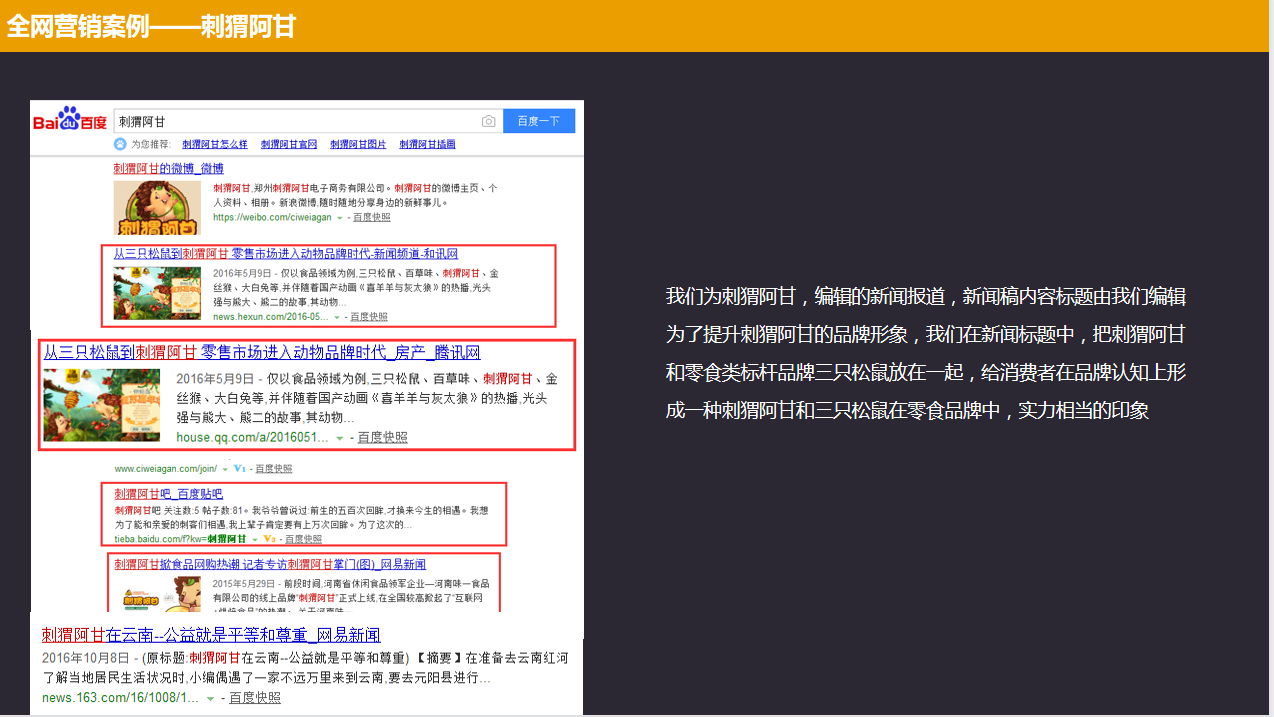Expand the arrow after news.163.com URL
This screenshot has height=717, width=1274.
click(210, 698)
